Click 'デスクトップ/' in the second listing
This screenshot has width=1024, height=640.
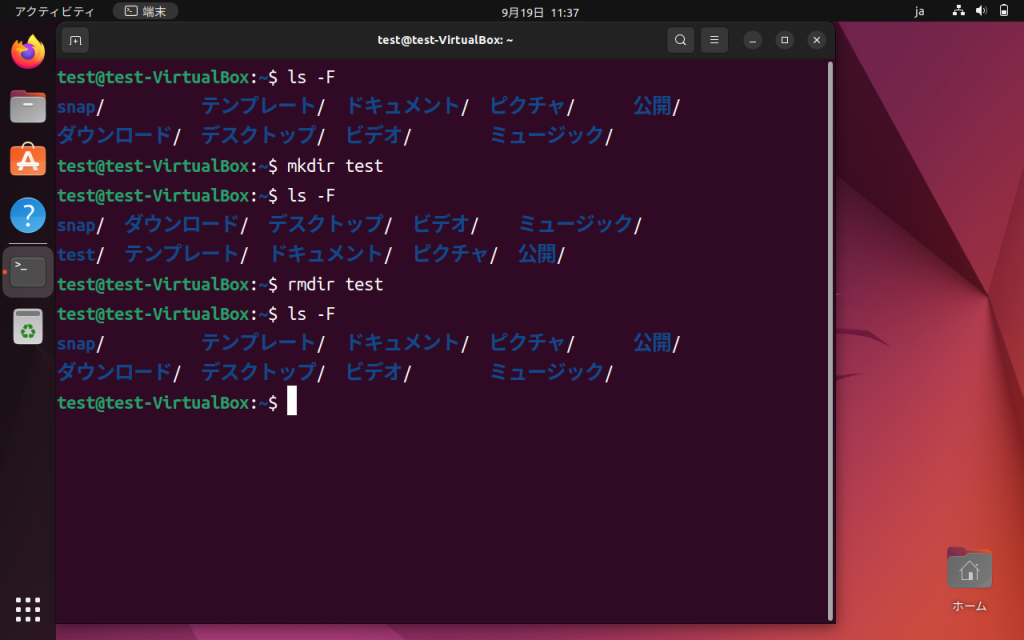pyautogui.click(x=330, y=225)
